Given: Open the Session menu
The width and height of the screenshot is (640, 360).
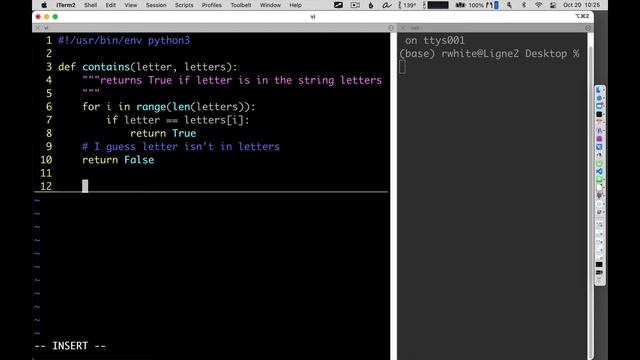Looking at the screenshot, I should point(156,5).
